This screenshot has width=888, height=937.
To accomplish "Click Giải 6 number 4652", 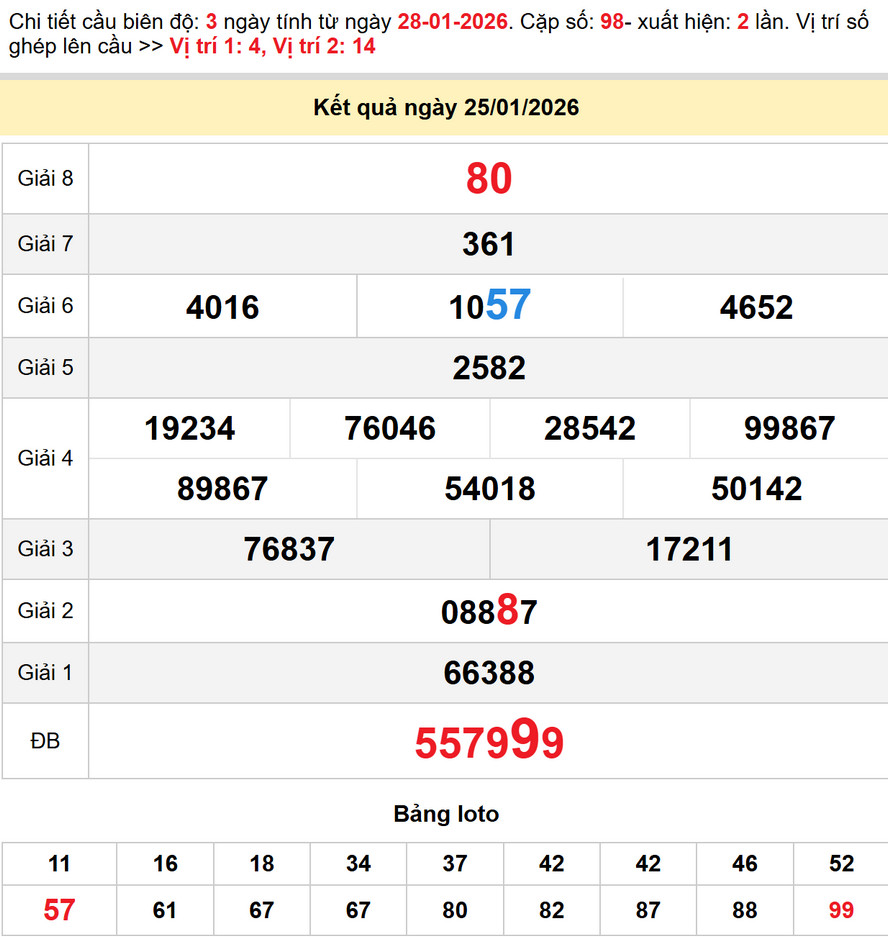I will (x=755, y=307).
